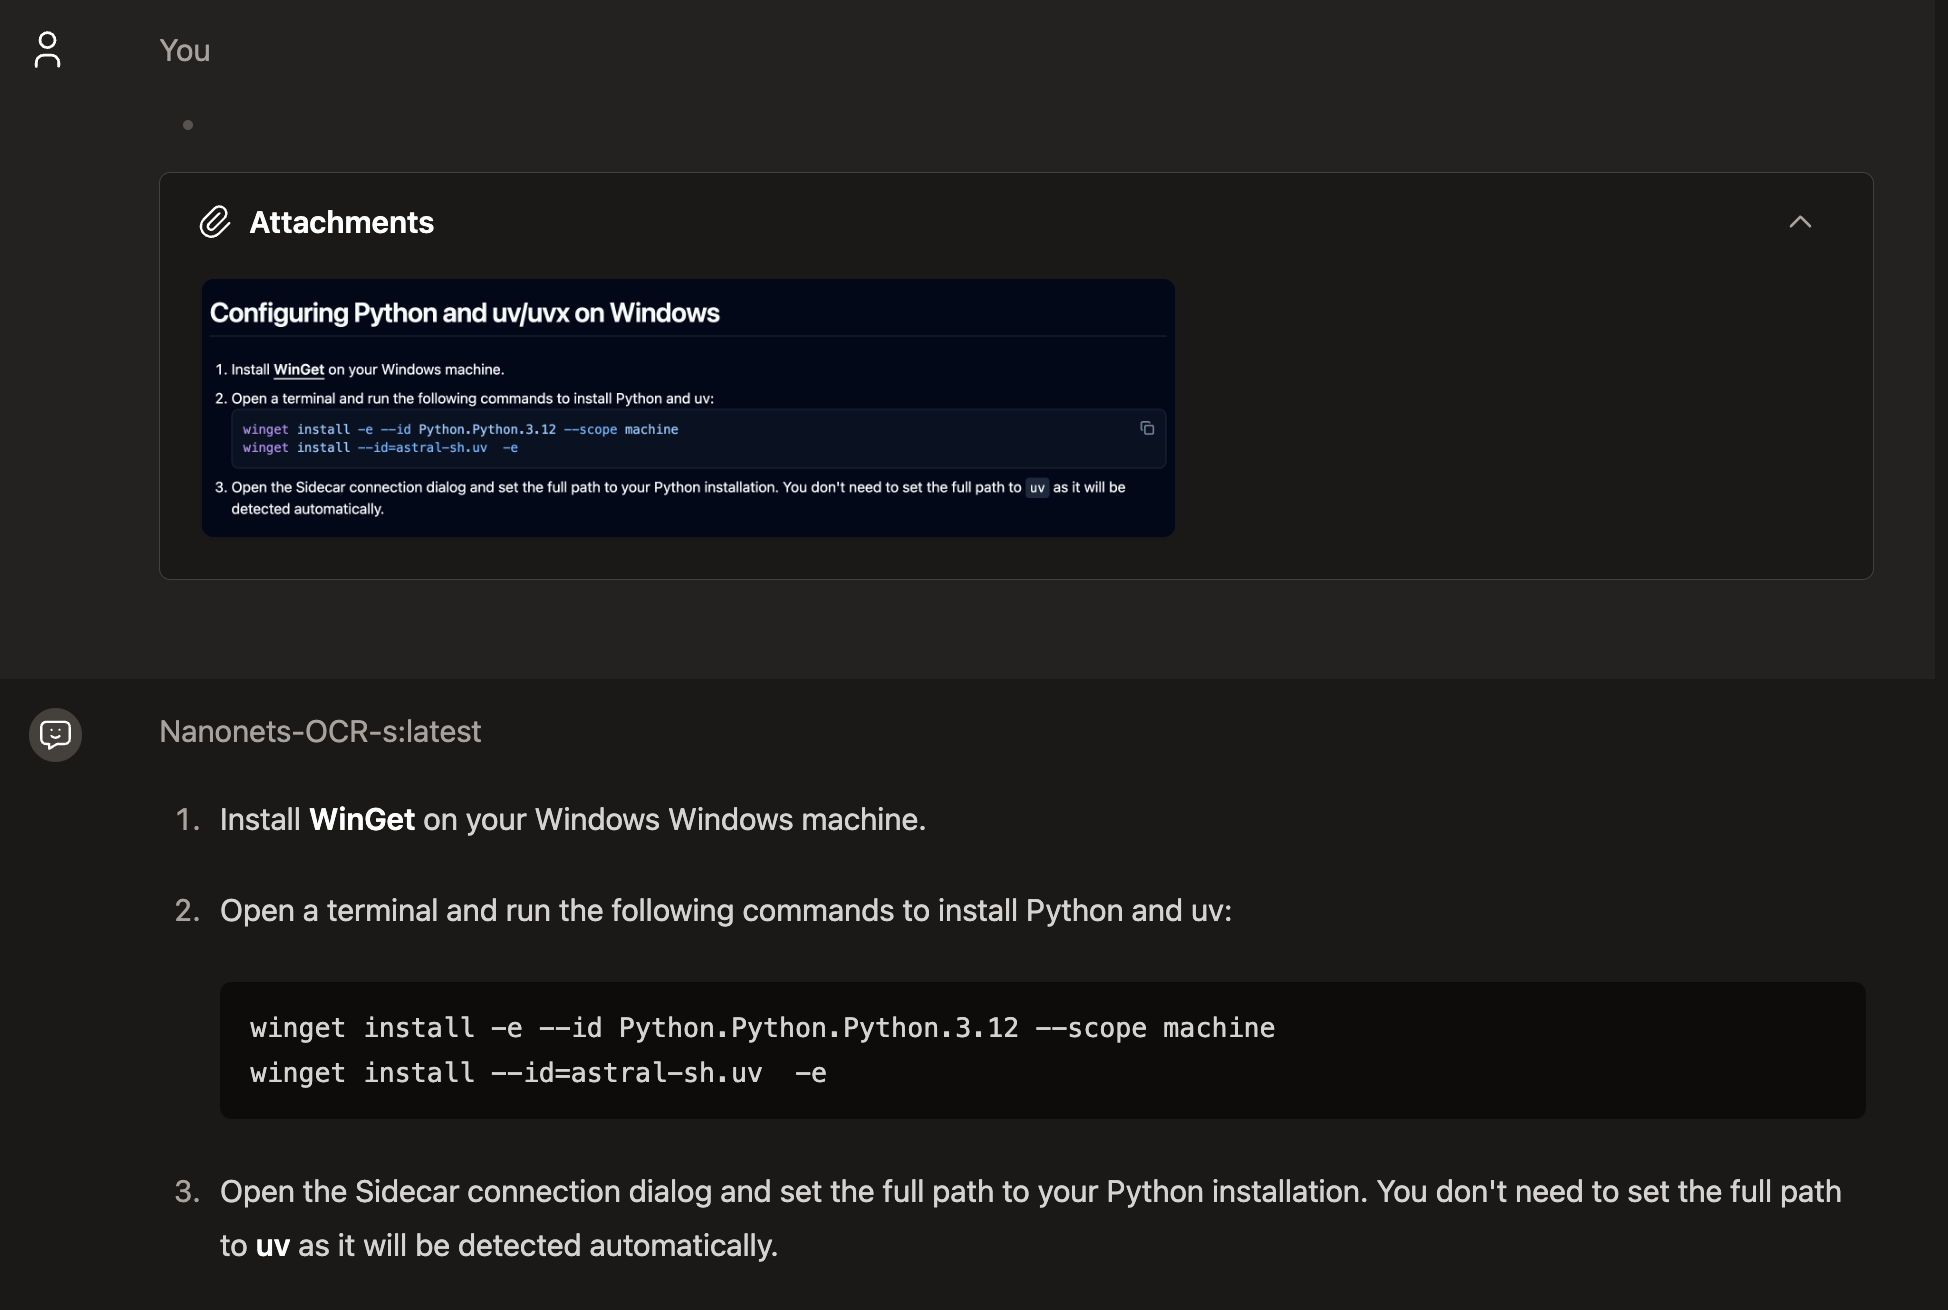This screenshot has height=1310, width=1948.
Task: Open the attached Windows setup screenshot thumbnail
Action: [x=688, y=408]
